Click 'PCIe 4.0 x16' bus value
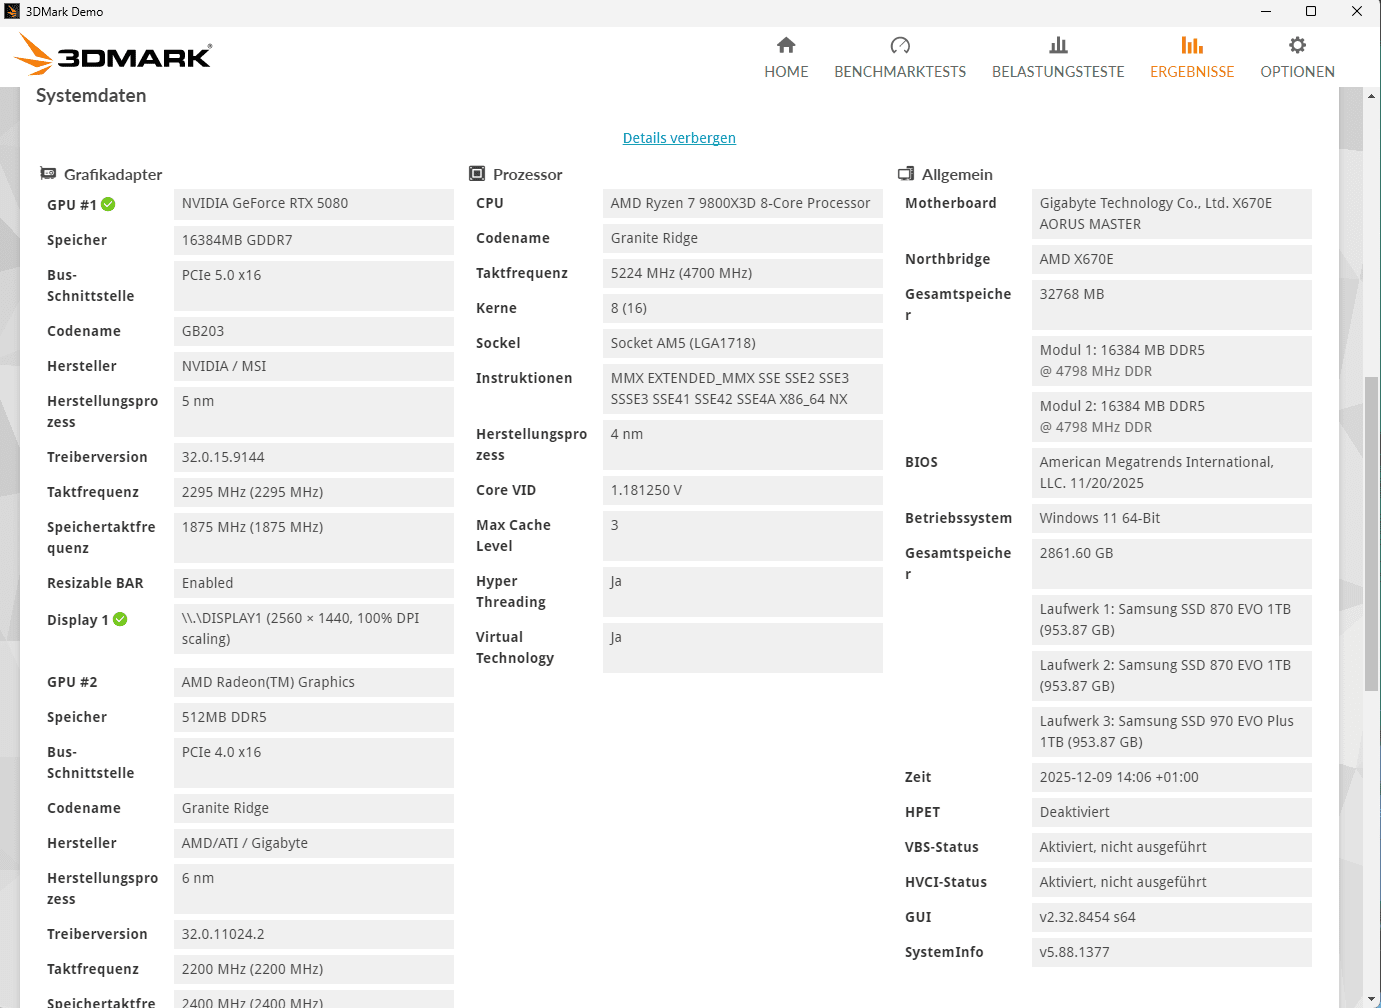 pyautogui.click(x=314, y=763)
